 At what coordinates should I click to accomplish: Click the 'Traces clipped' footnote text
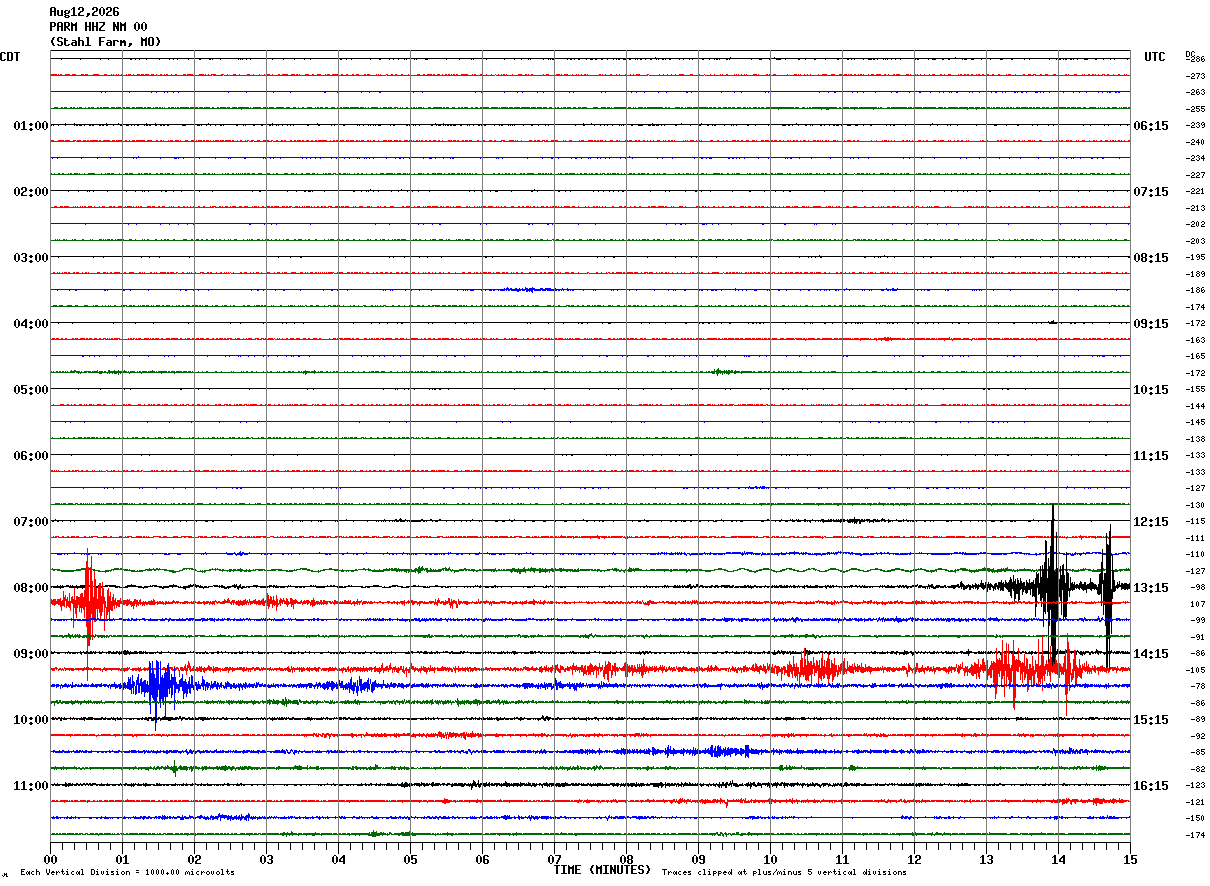tap(784, 873)
